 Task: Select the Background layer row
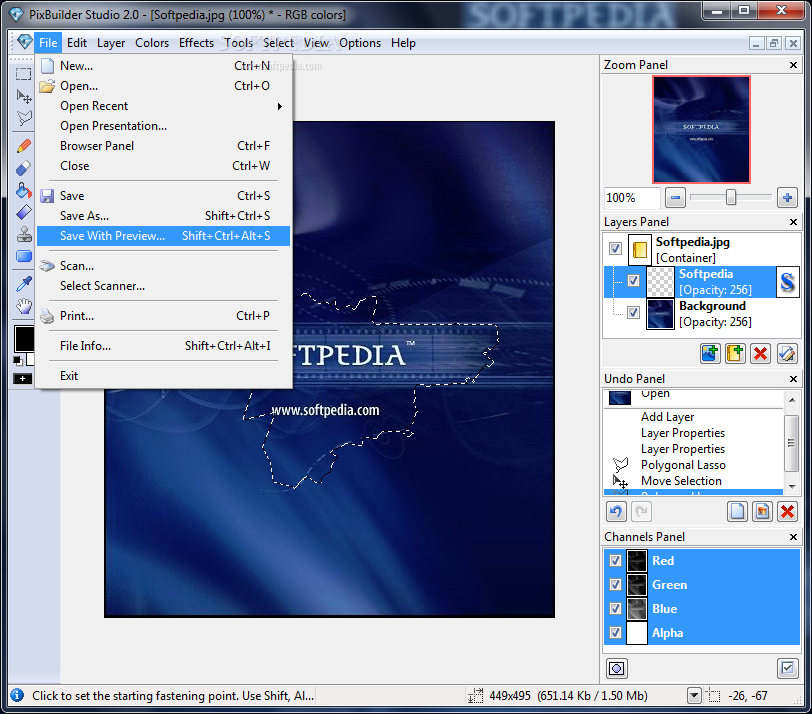[x=702, y=314]
